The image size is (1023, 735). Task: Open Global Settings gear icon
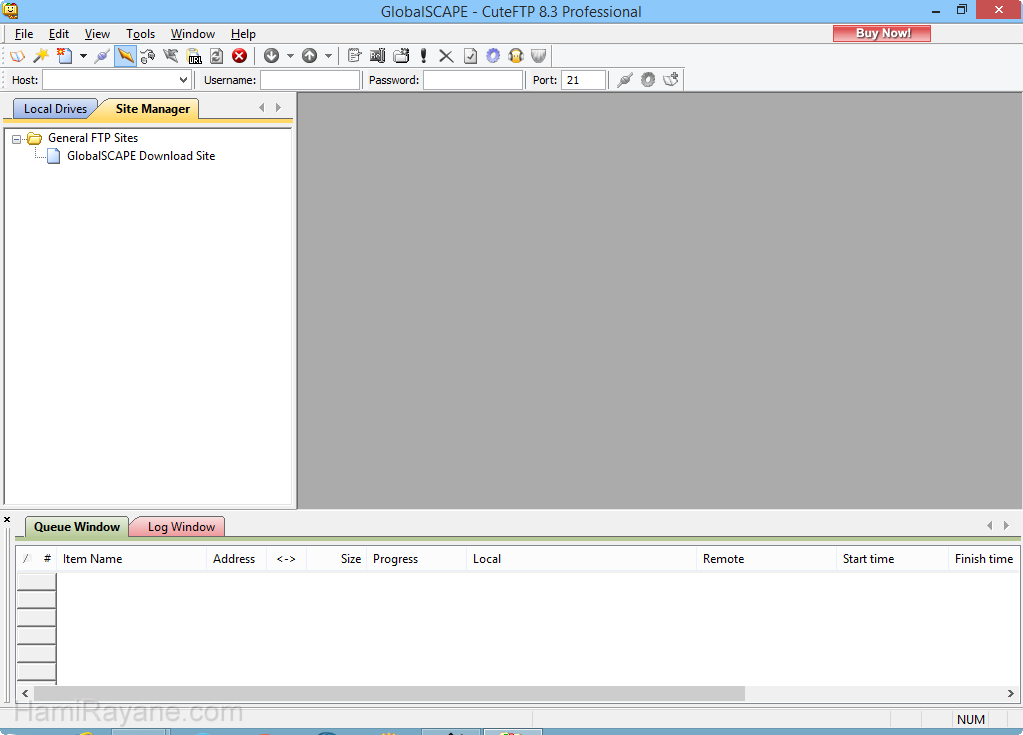(x=493, y=56)
